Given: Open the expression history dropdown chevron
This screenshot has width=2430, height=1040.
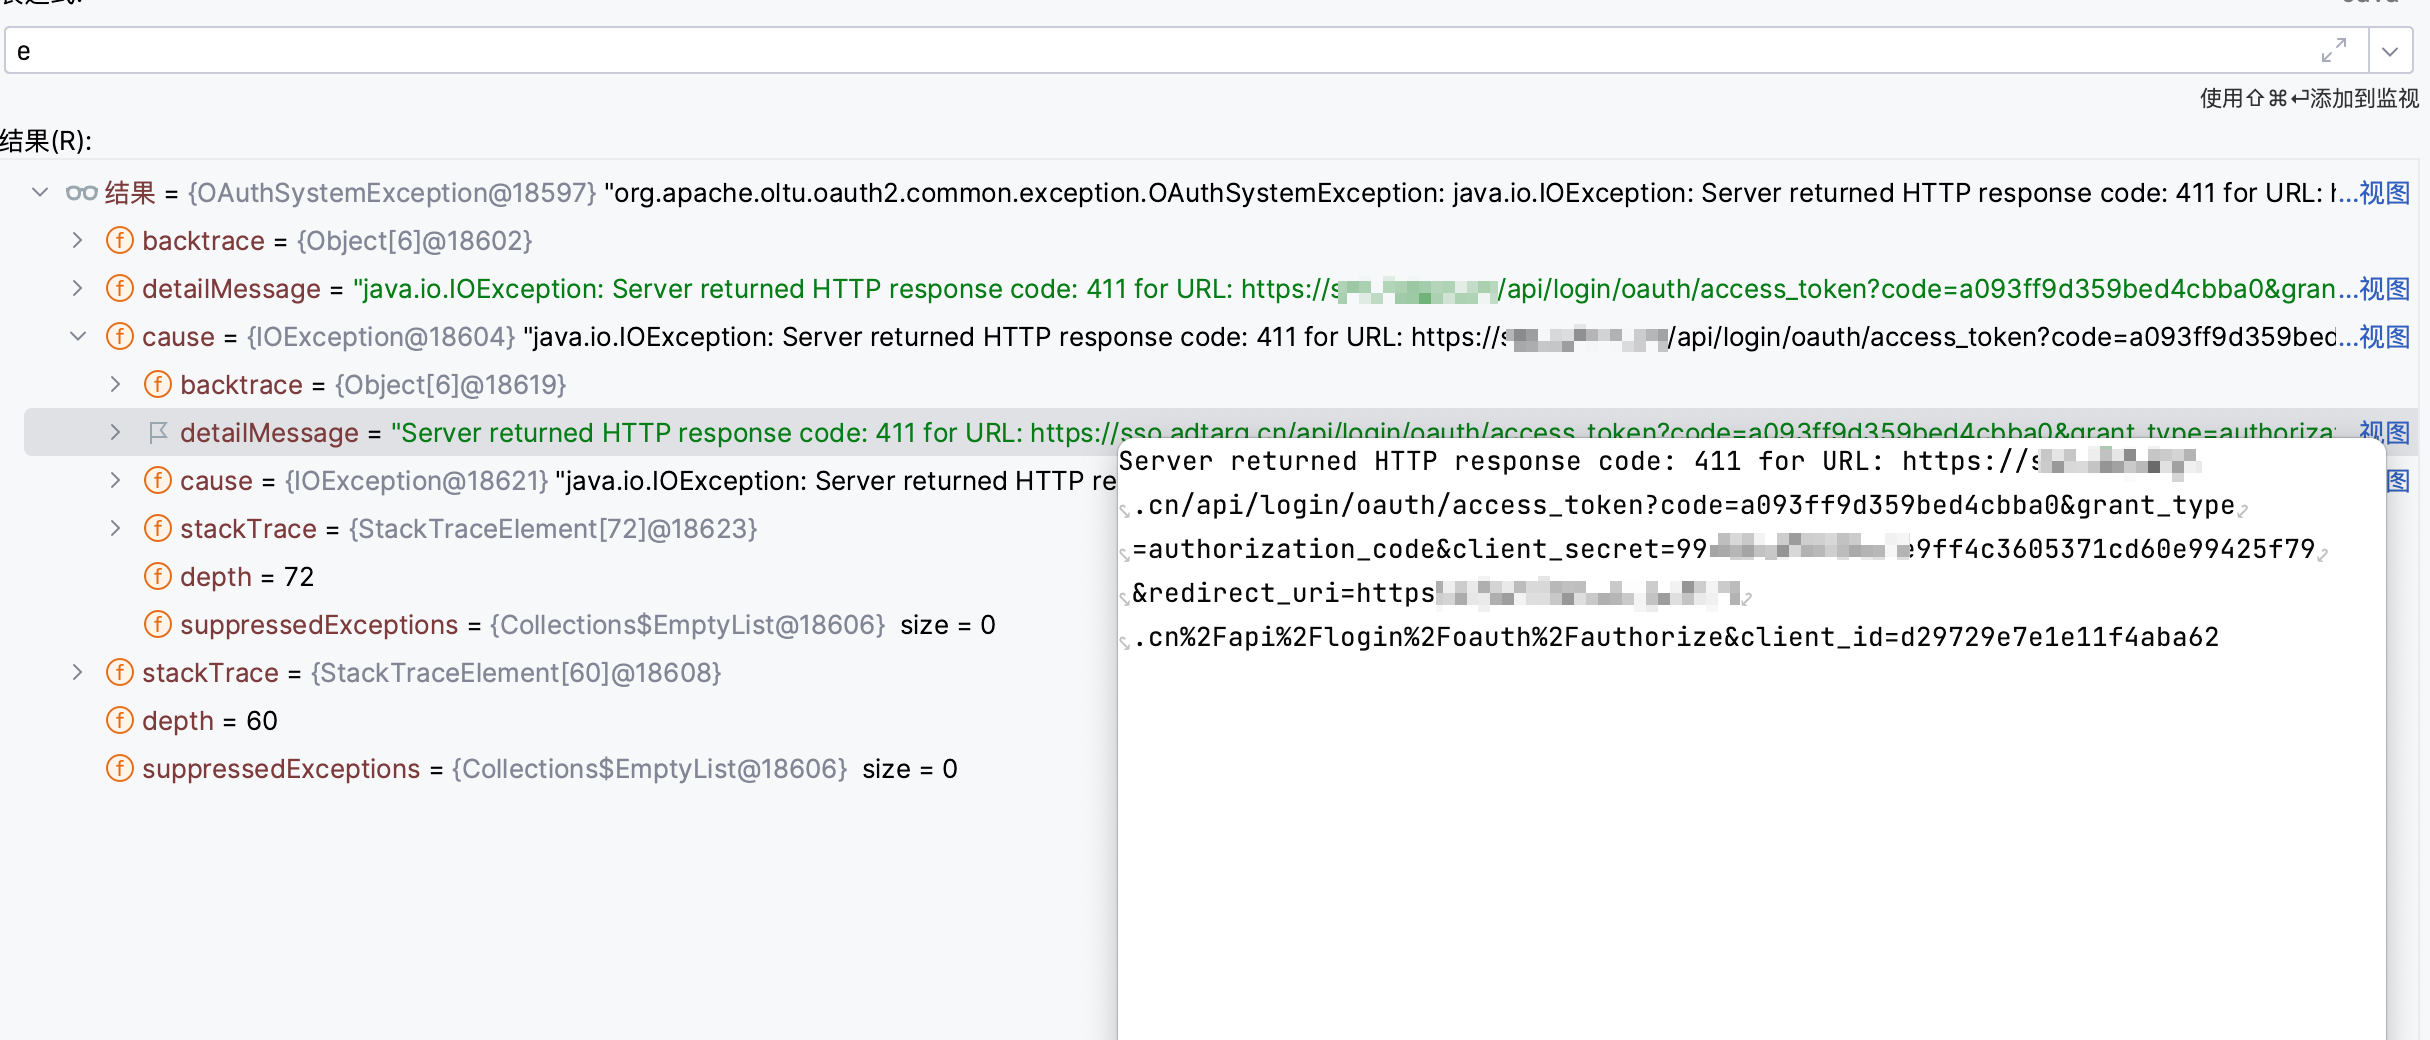Looking at the screenshot, I should [x=2390, y=49].
